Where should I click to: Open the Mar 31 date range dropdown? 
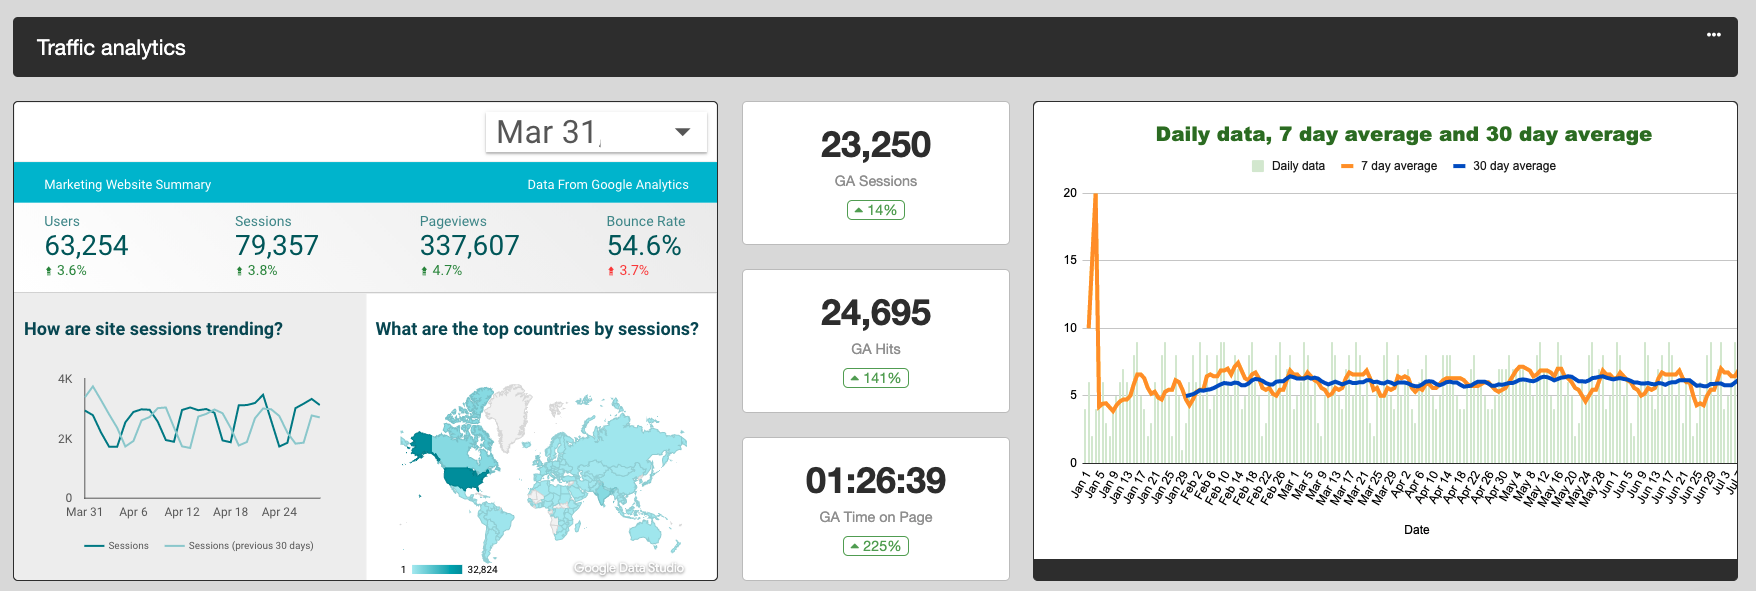pyautogui.click(x=596, y=132)
